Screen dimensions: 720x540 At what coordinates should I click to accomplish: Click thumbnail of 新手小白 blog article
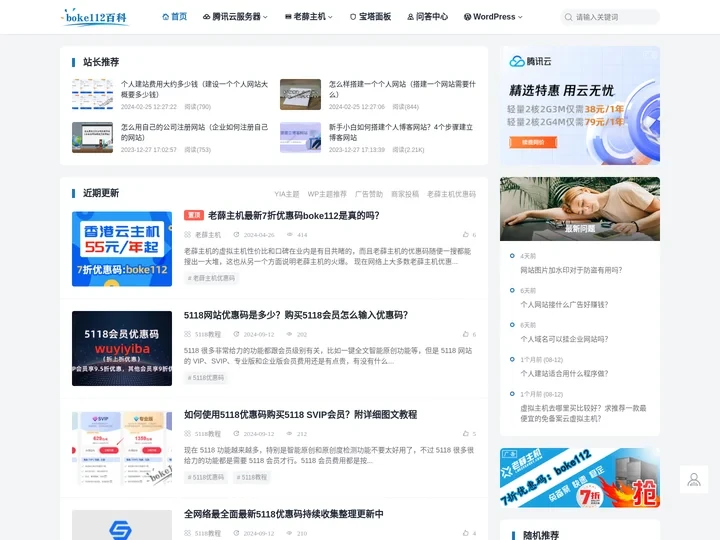[x=300, y=137]
